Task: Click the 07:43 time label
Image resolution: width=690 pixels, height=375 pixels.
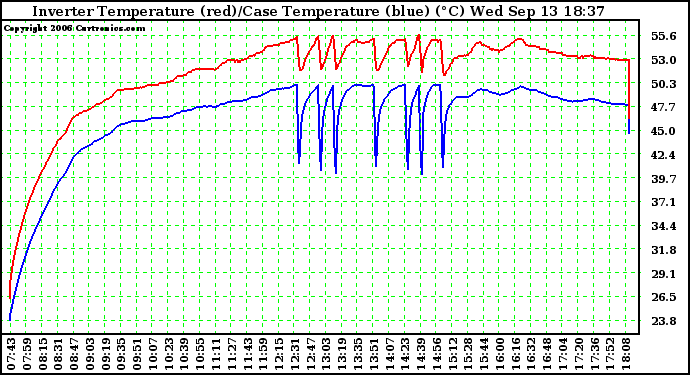Action: 10,354
